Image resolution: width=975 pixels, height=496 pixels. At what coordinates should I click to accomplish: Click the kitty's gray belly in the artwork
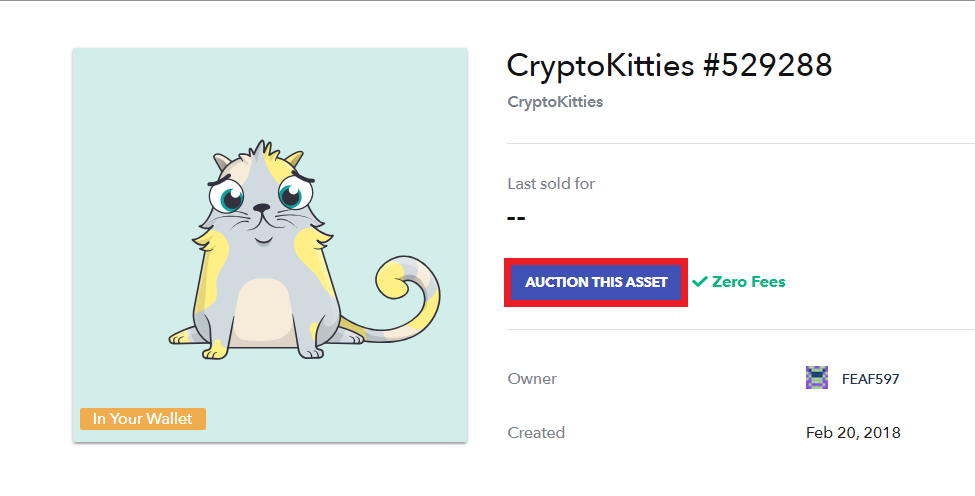pyautogui.click(x=264, y=313)
